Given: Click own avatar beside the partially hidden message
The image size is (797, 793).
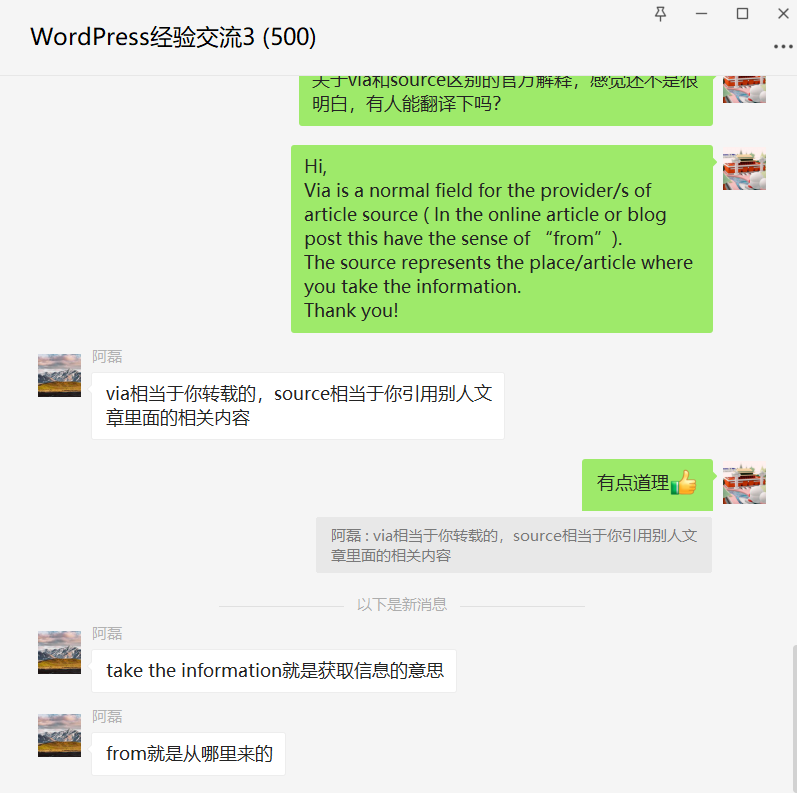Looking at the screenshot, I should pyautogui.click(x=744, y=89).
